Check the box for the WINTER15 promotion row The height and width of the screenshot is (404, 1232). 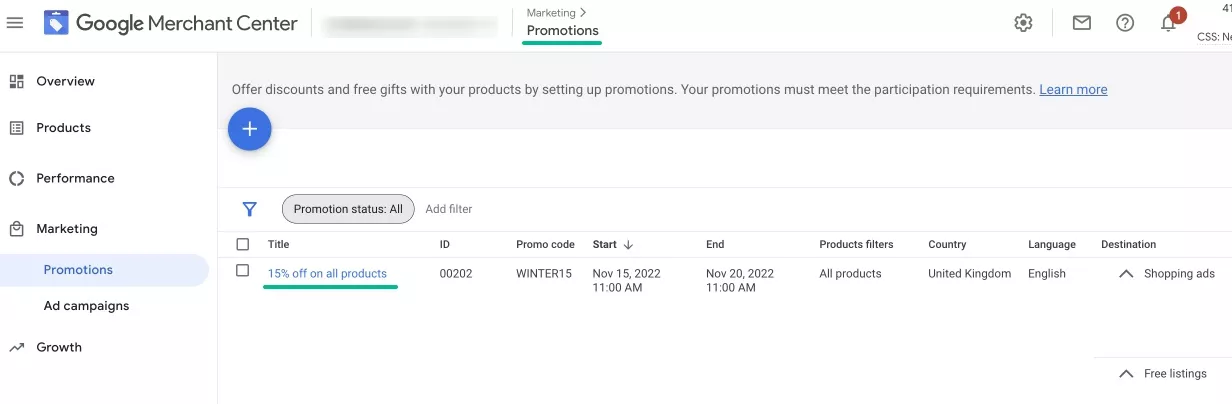tap(243, 271)
